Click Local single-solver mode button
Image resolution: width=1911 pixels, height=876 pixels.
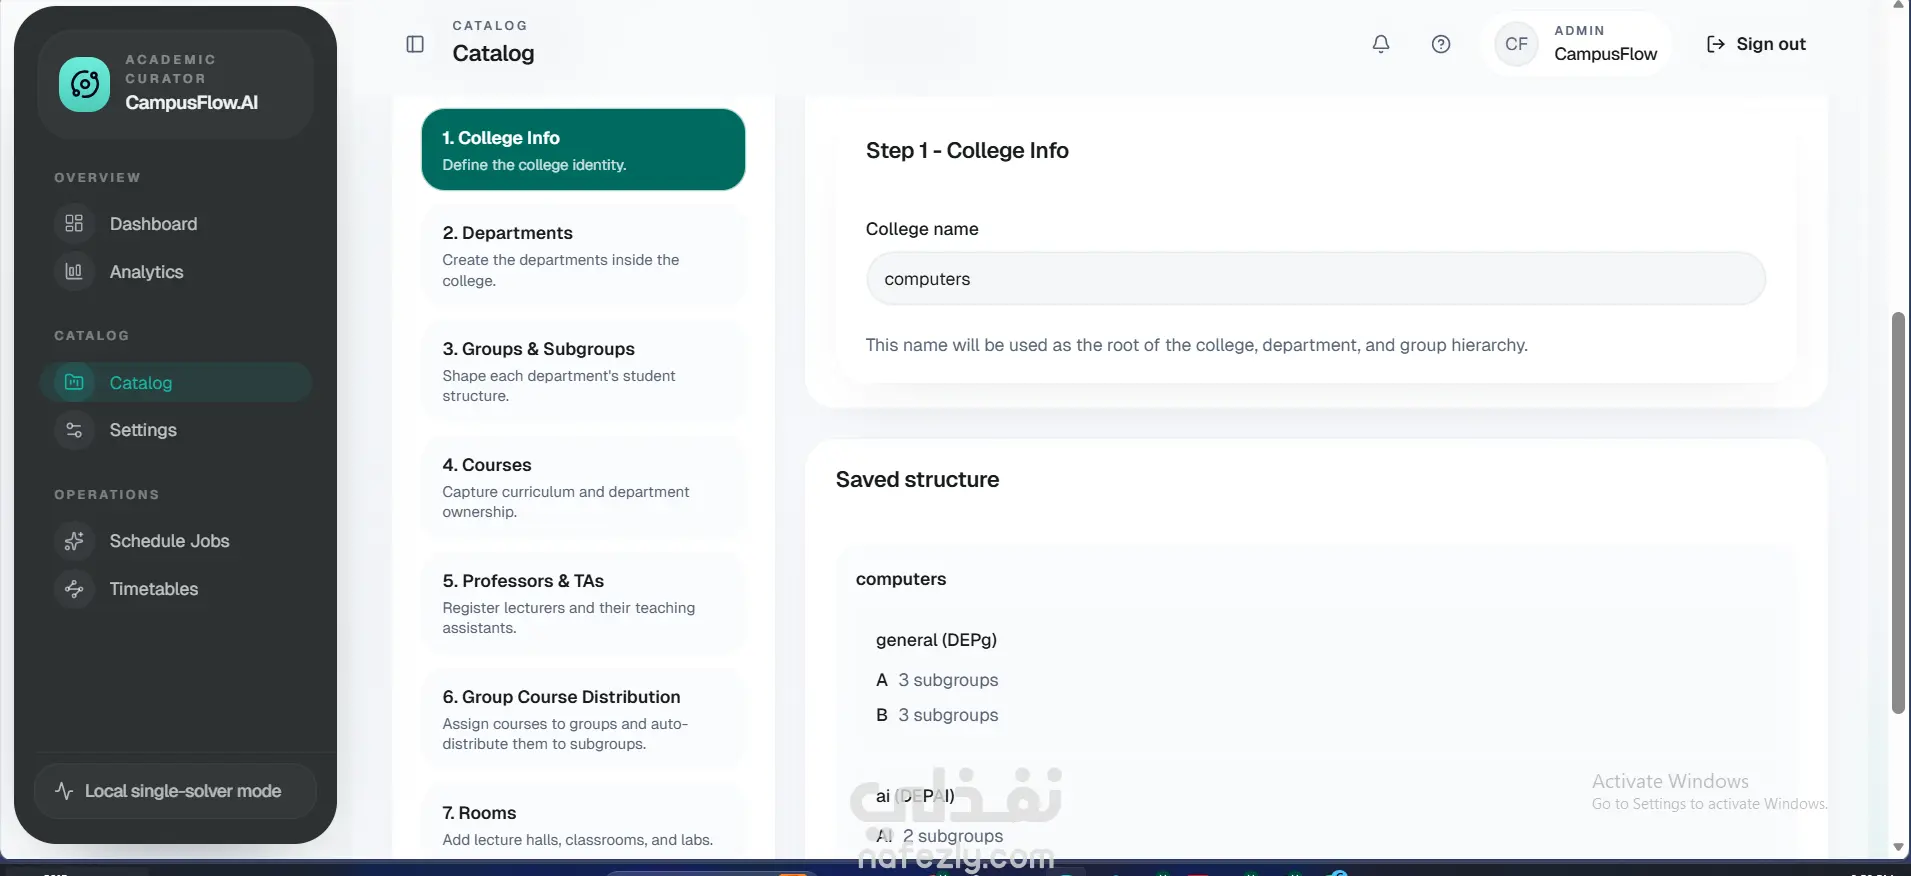[x=176, y=791]
